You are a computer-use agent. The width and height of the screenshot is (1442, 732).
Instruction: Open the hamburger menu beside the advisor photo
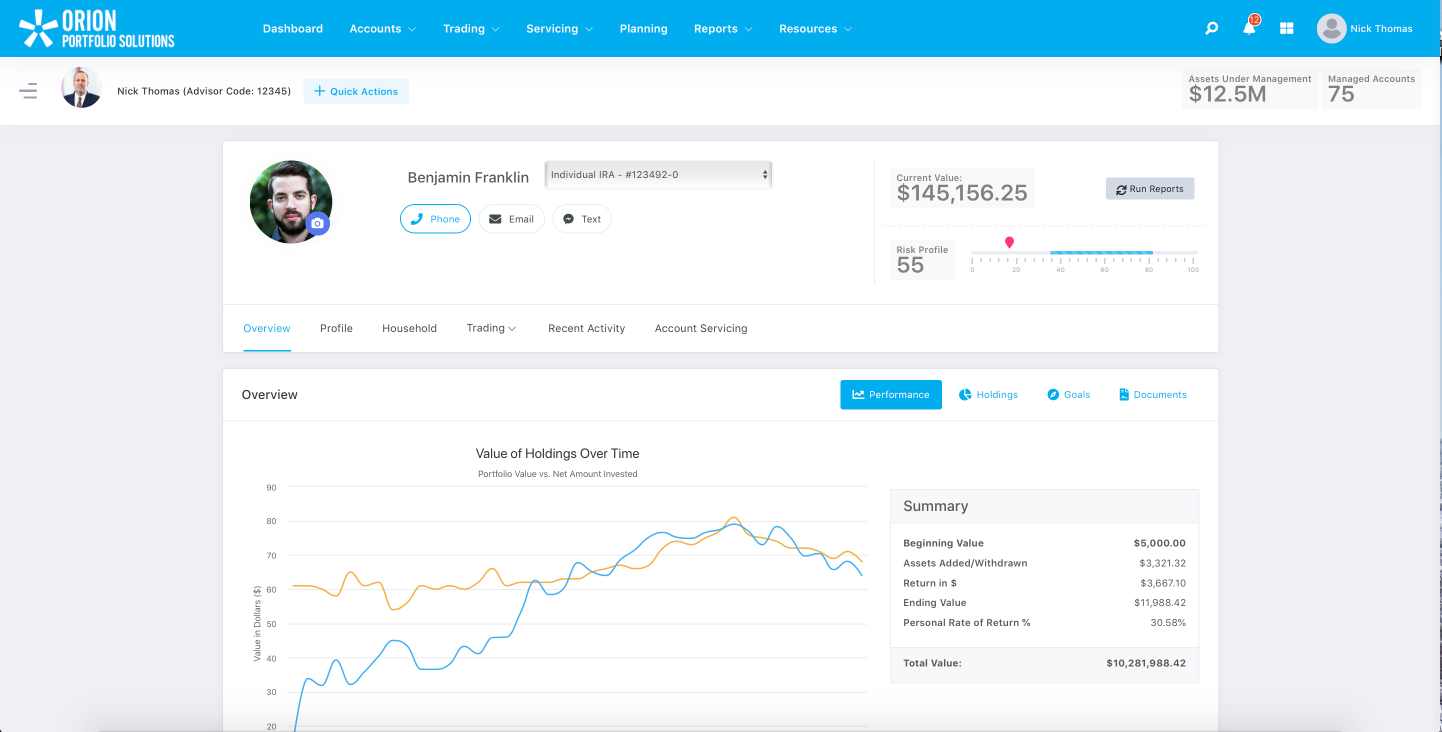pyautogui.click(x=28, y=90)
